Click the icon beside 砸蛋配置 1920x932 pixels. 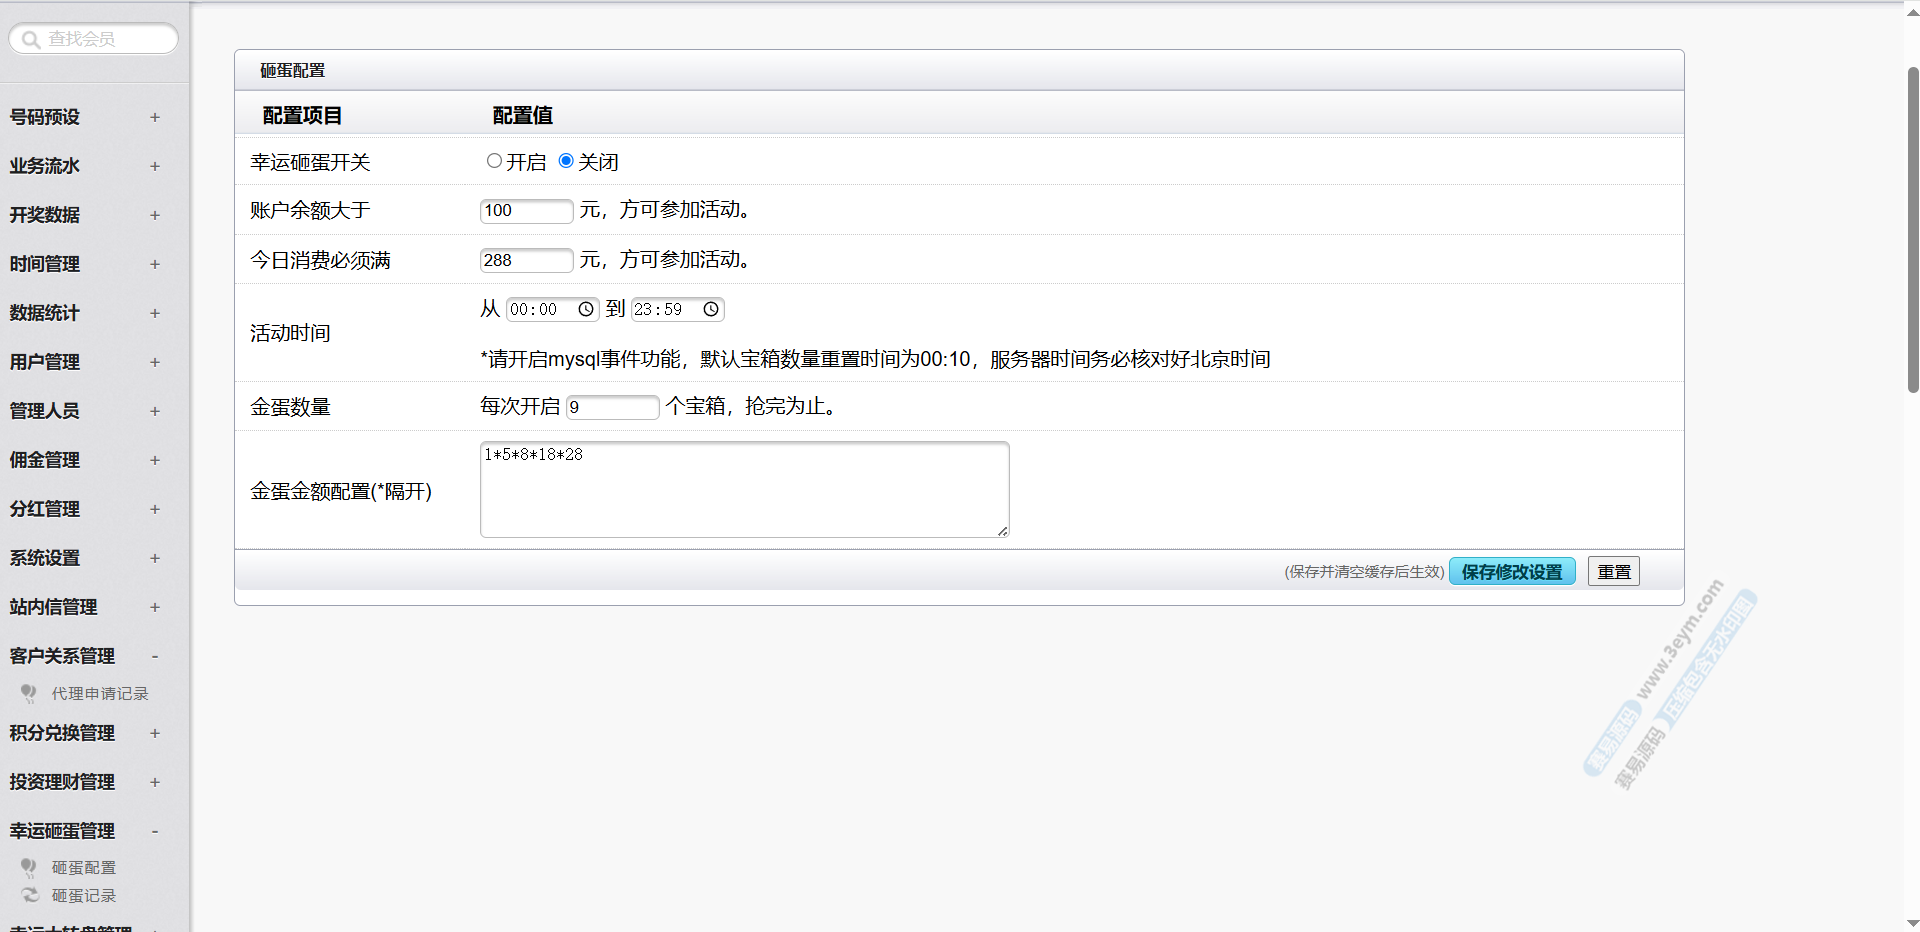click(x=29, y=867)
